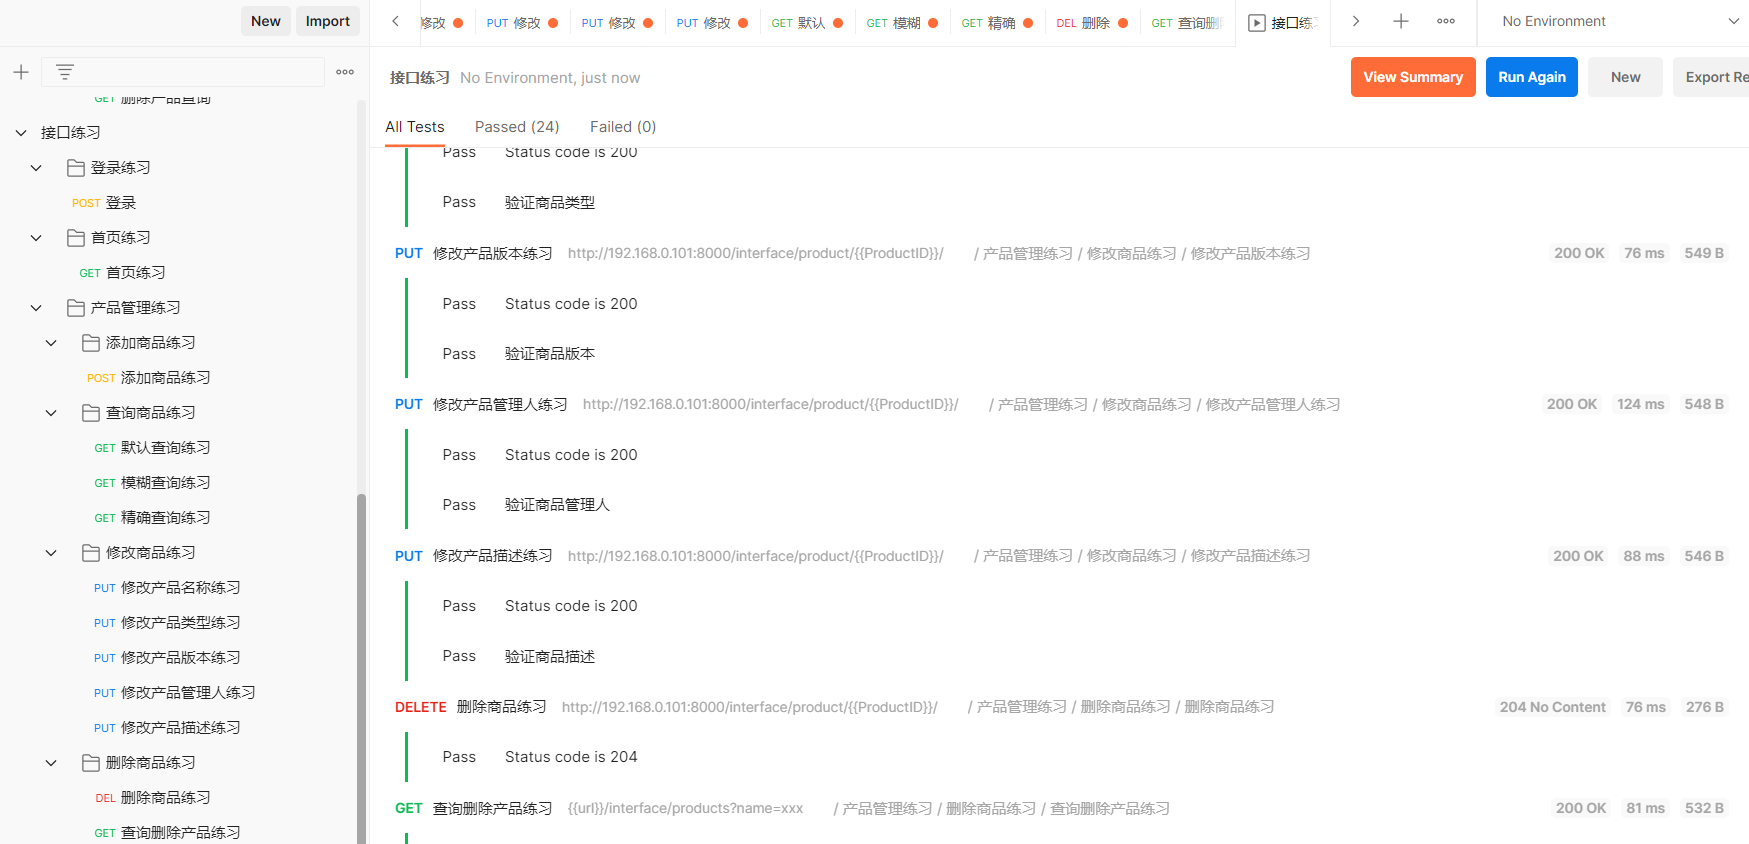Collapse the 删除商品练习 folder chevron
The image size is (1749, 844).
coord(51,763)
